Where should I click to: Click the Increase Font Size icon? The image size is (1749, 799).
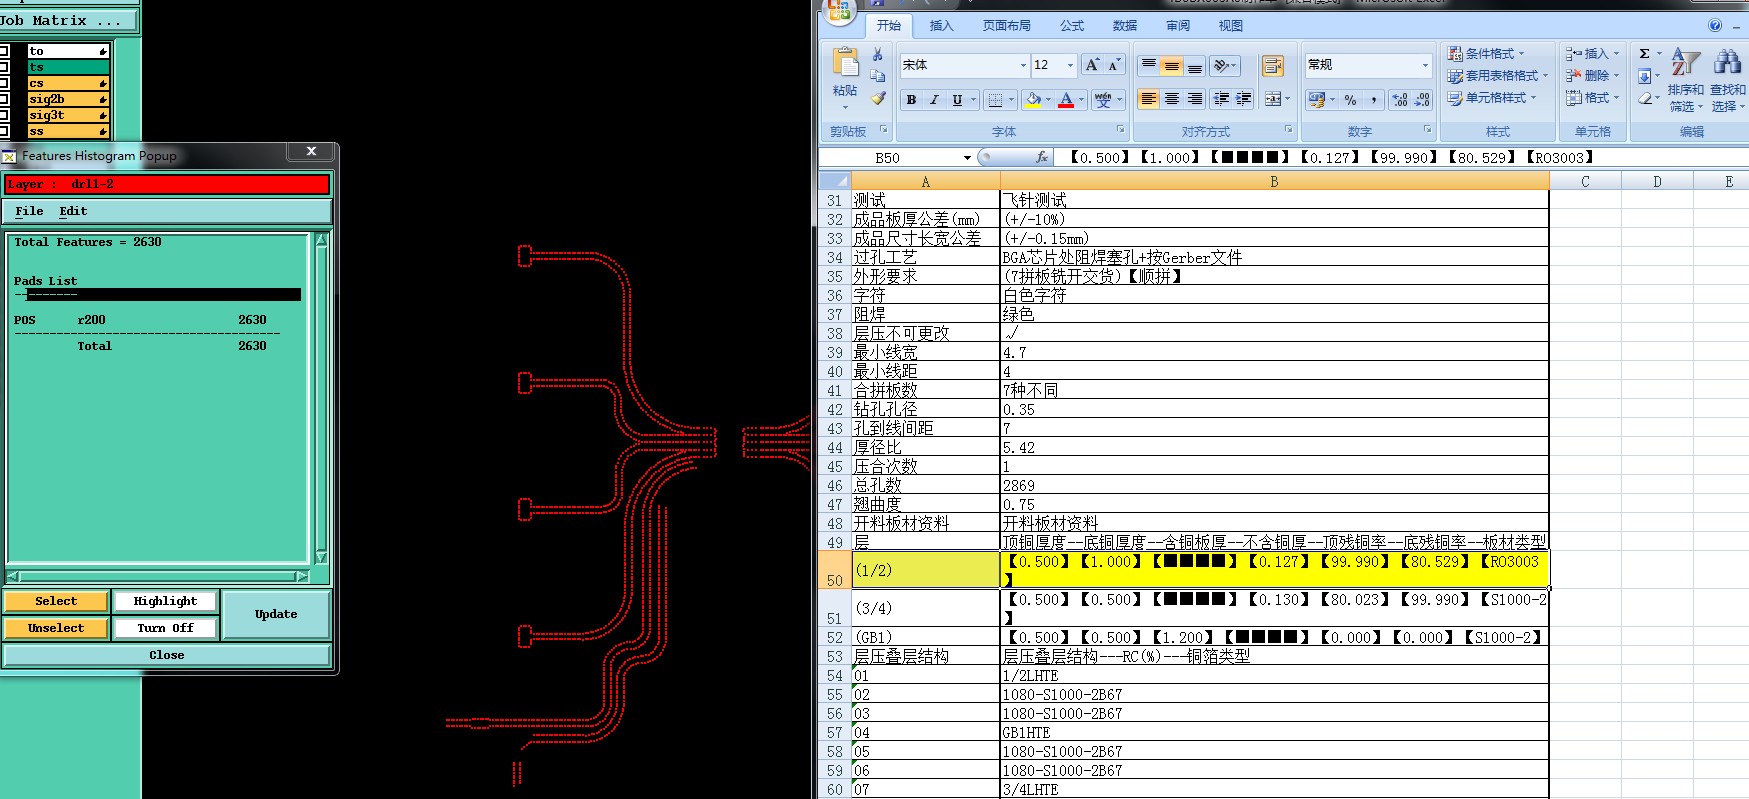click(1092, 65)
